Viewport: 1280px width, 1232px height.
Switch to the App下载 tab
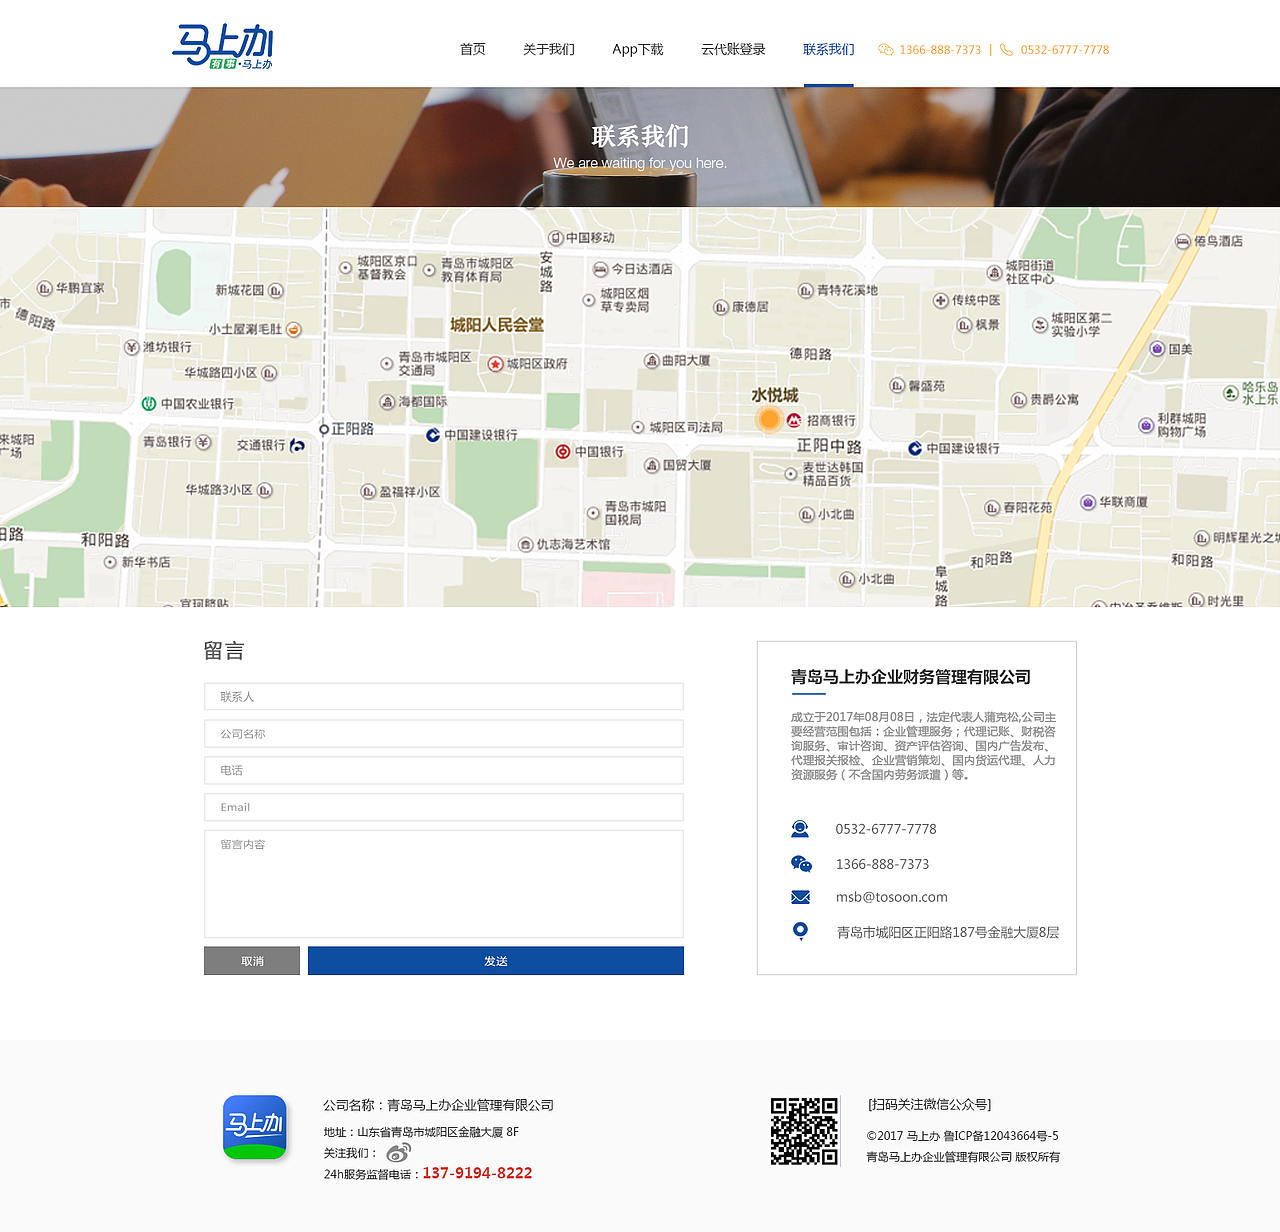tap(637, 49)
